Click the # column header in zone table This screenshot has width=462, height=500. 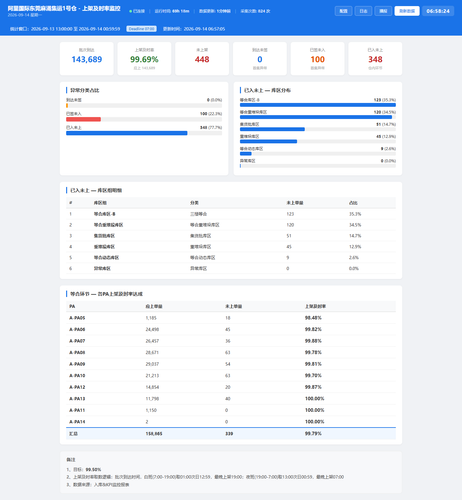click(70, 203)
